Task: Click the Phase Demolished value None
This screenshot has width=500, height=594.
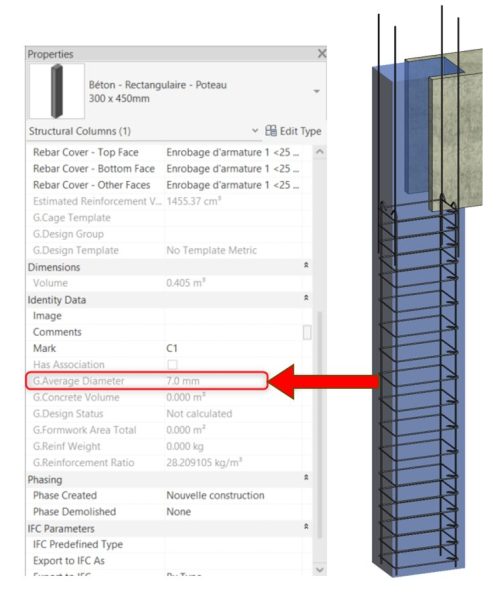Action: pos(178,512)
